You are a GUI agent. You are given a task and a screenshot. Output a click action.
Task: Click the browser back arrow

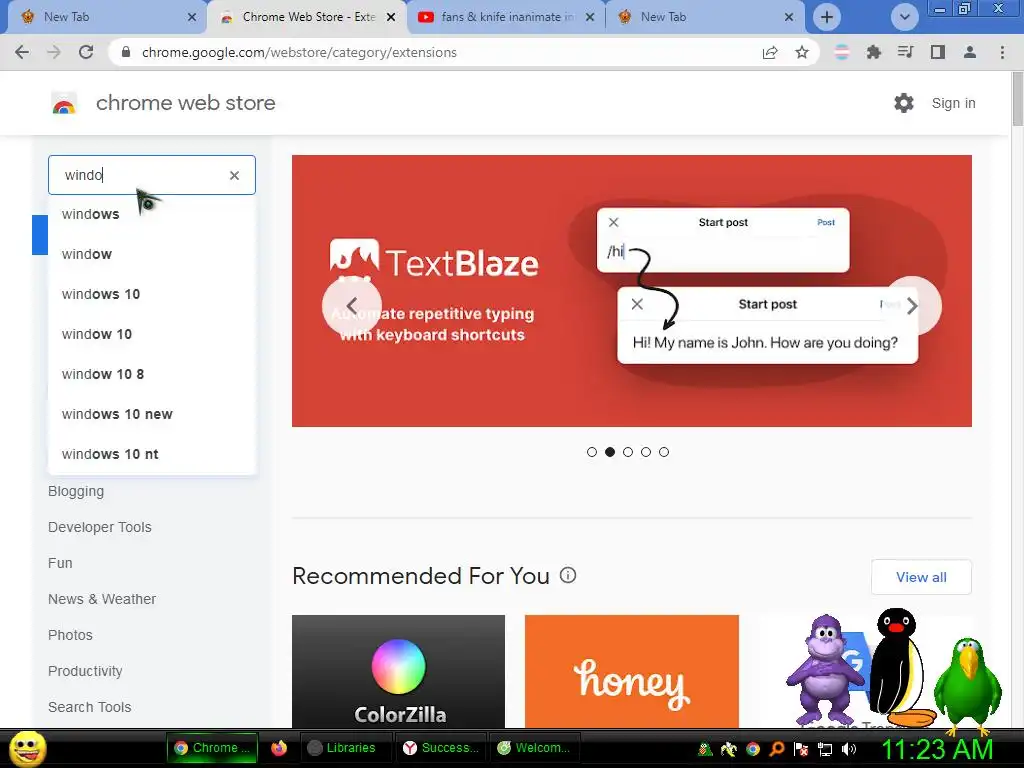click(22, 52)
